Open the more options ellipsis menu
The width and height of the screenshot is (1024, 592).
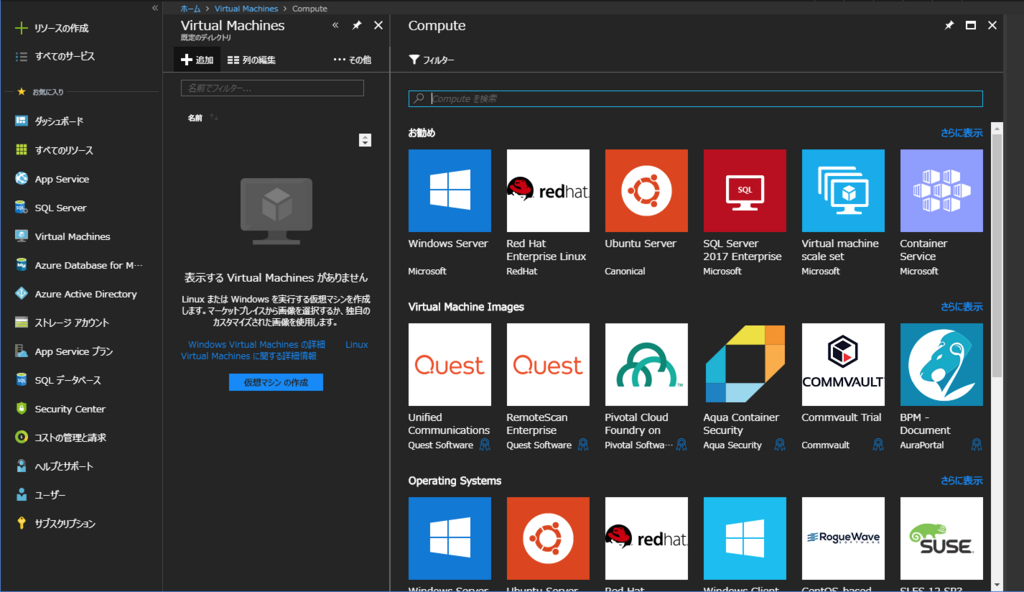click(x=352, y=59)
